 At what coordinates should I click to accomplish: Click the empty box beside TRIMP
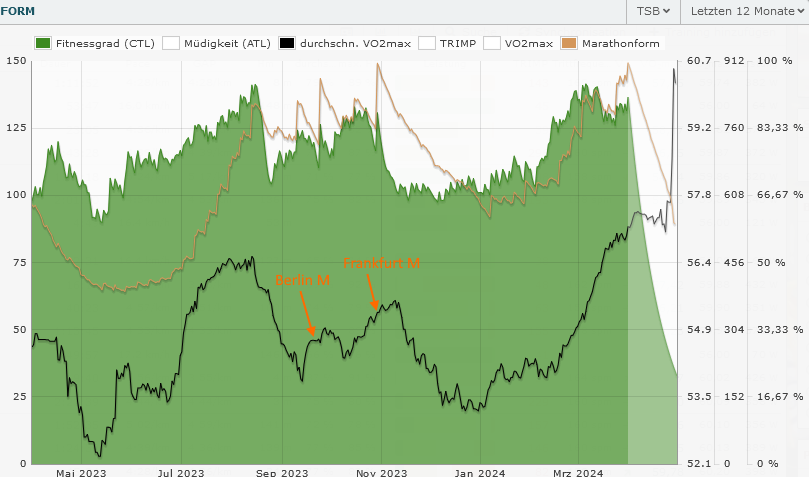(x=427, y=44)
